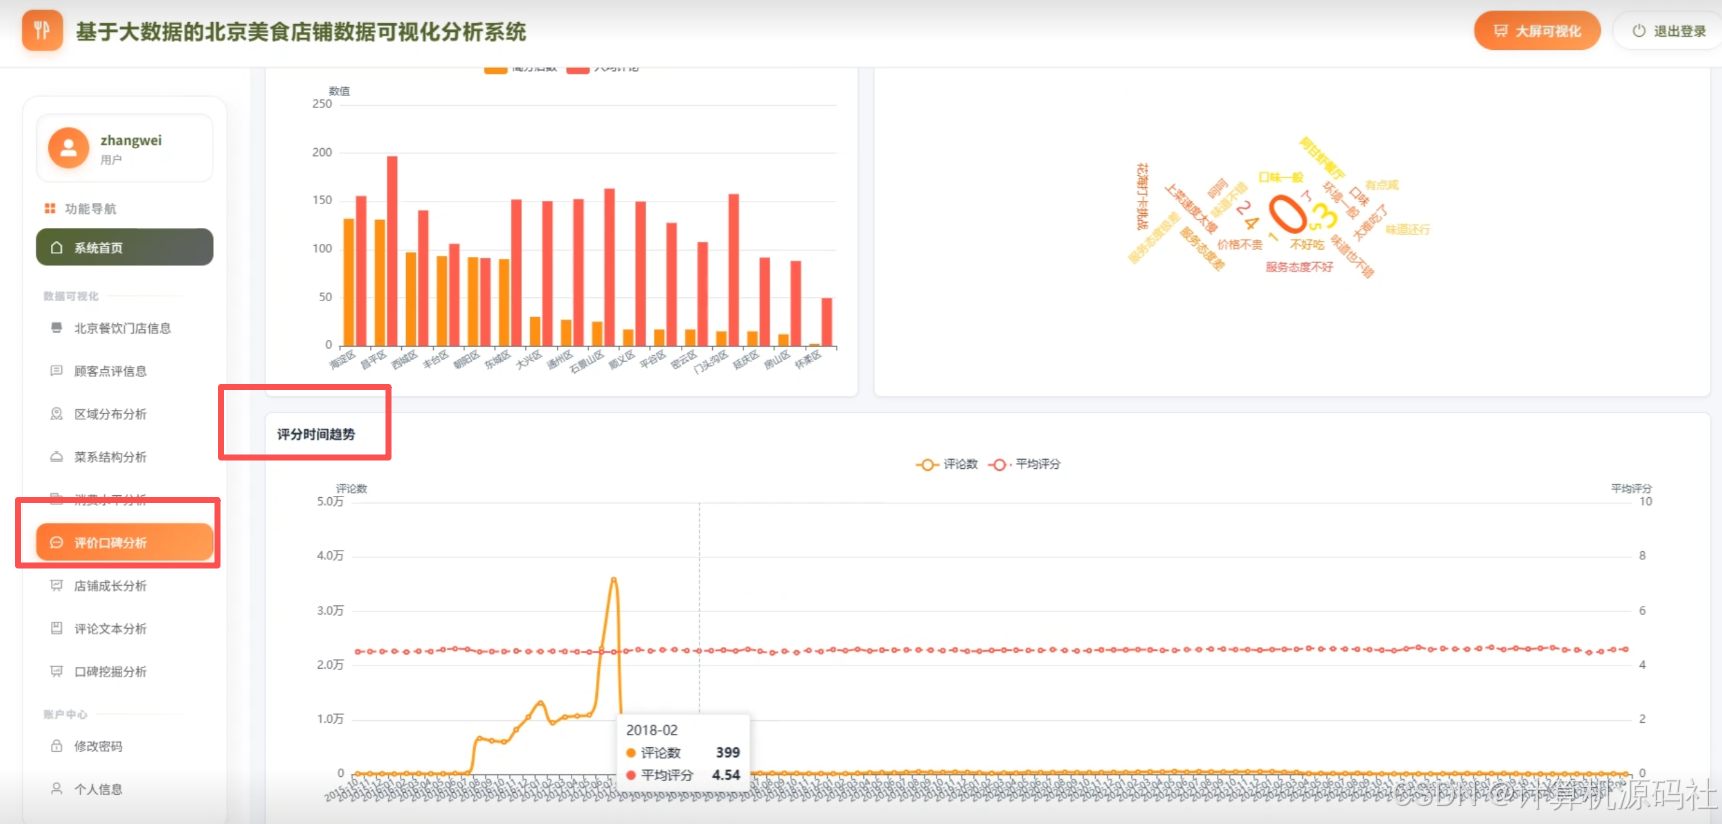Click the word 口味一般 in the cloud
The width and height of the screenshot is (1722, 824).
pos(1281,177)
